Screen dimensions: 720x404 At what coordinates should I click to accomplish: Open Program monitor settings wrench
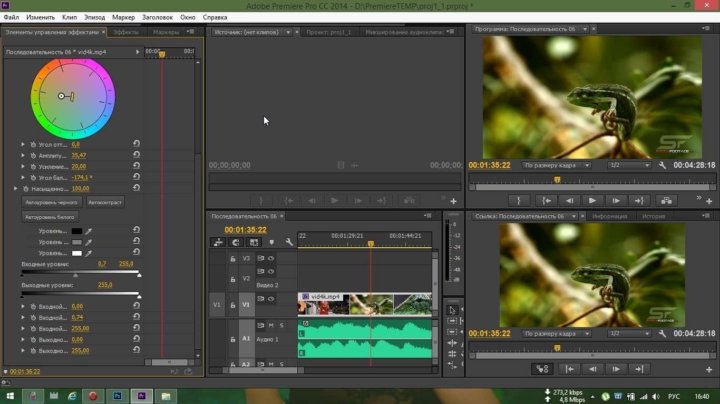[662, 165]
